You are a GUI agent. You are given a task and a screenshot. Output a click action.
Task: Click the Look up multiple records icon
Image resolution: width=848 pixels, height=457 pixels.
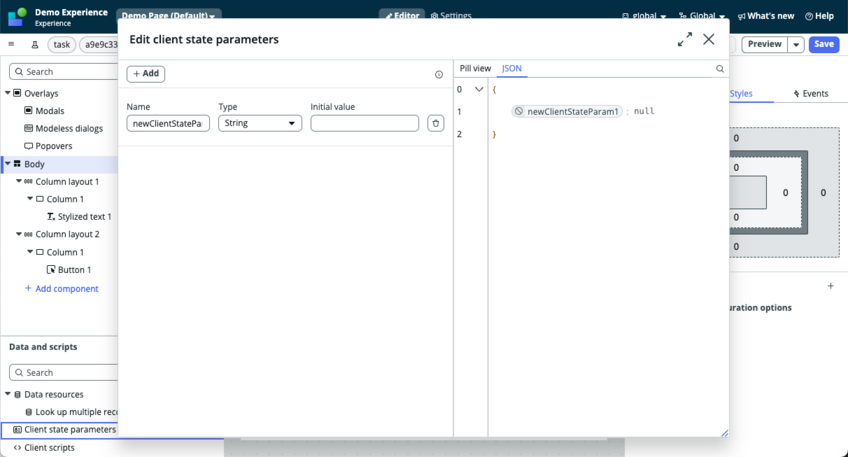pyautogui.click(x=29, y=412)
